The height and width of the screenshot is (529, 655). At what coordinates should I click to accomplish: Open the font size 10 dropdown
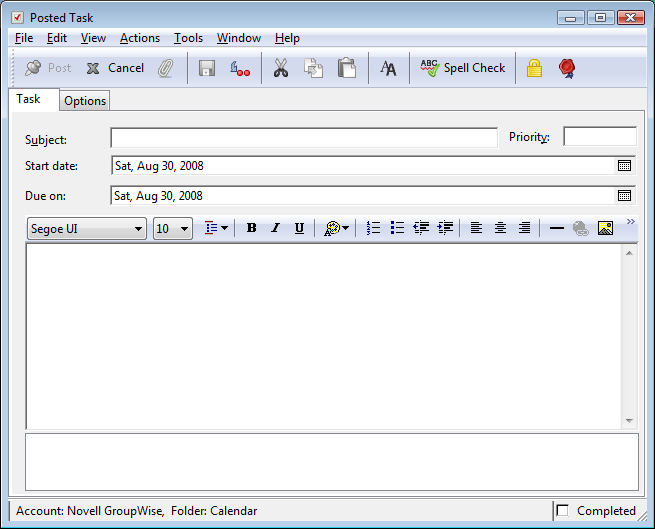pos(173,229)
